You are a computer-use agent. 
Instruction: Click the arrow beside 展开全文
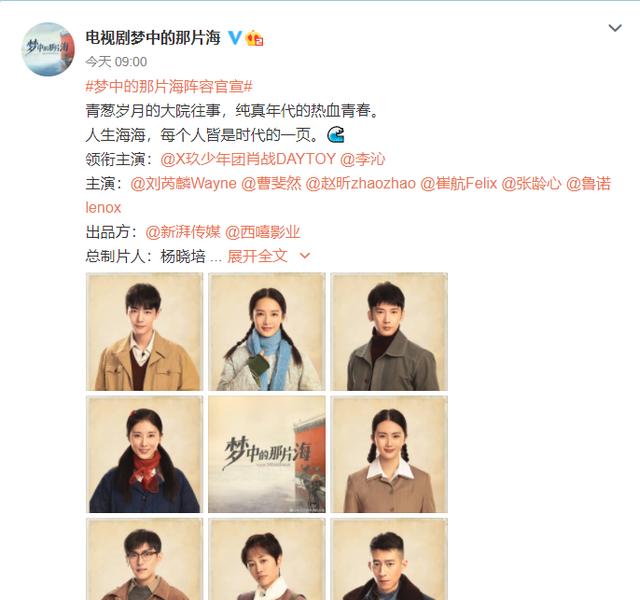tap(304, 256)
